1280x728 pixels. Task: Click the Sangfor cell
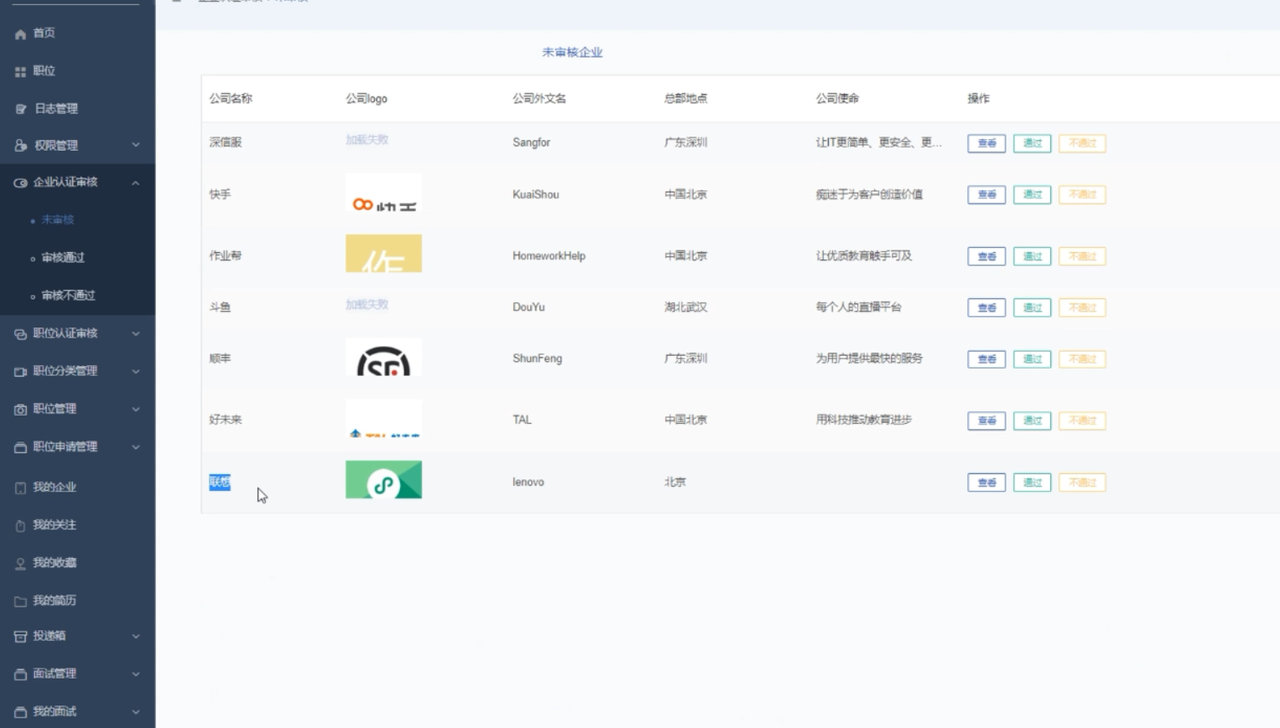(531, 143)
